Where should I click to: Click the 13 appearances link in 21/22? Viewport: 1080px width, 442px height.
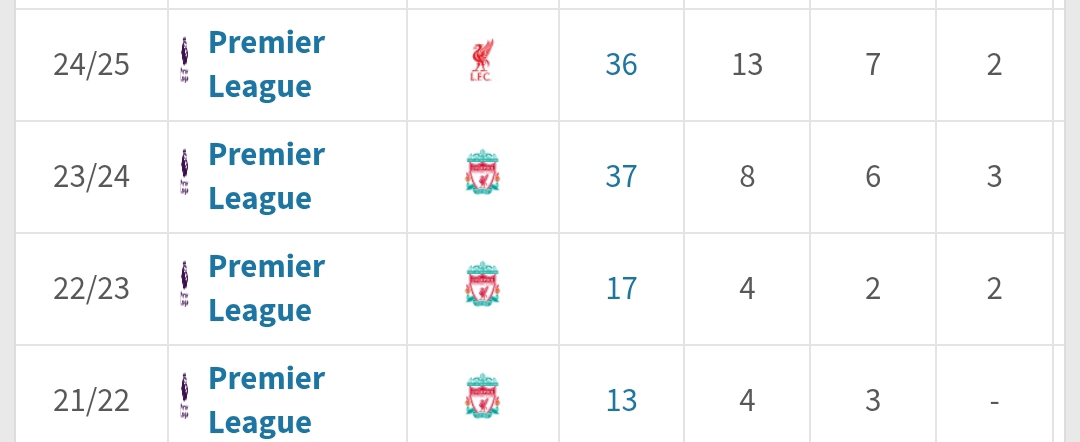tap(621, 400)
